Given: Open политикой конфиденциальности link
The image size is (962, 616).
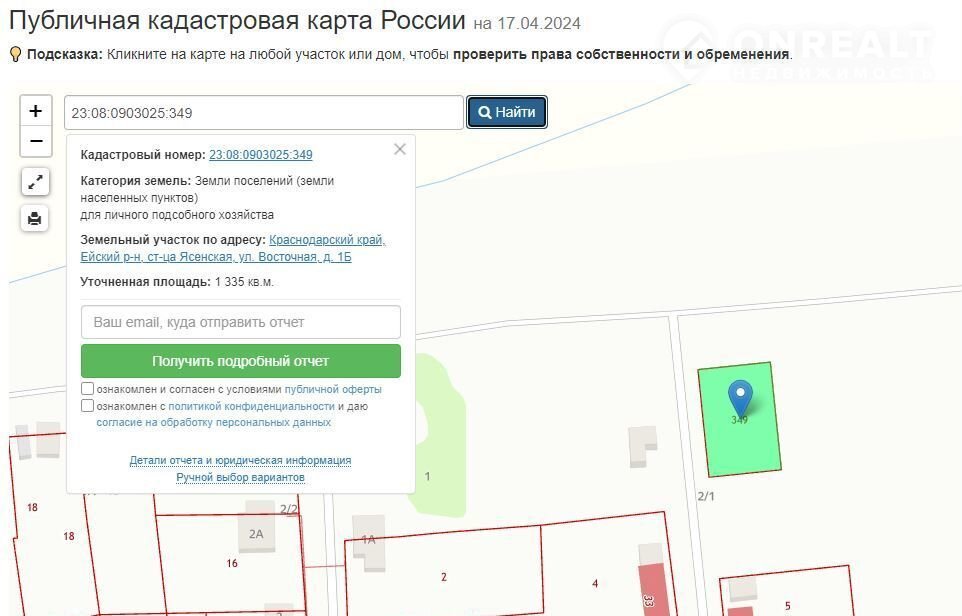Looking at the screenshot, I should point(251,406).
